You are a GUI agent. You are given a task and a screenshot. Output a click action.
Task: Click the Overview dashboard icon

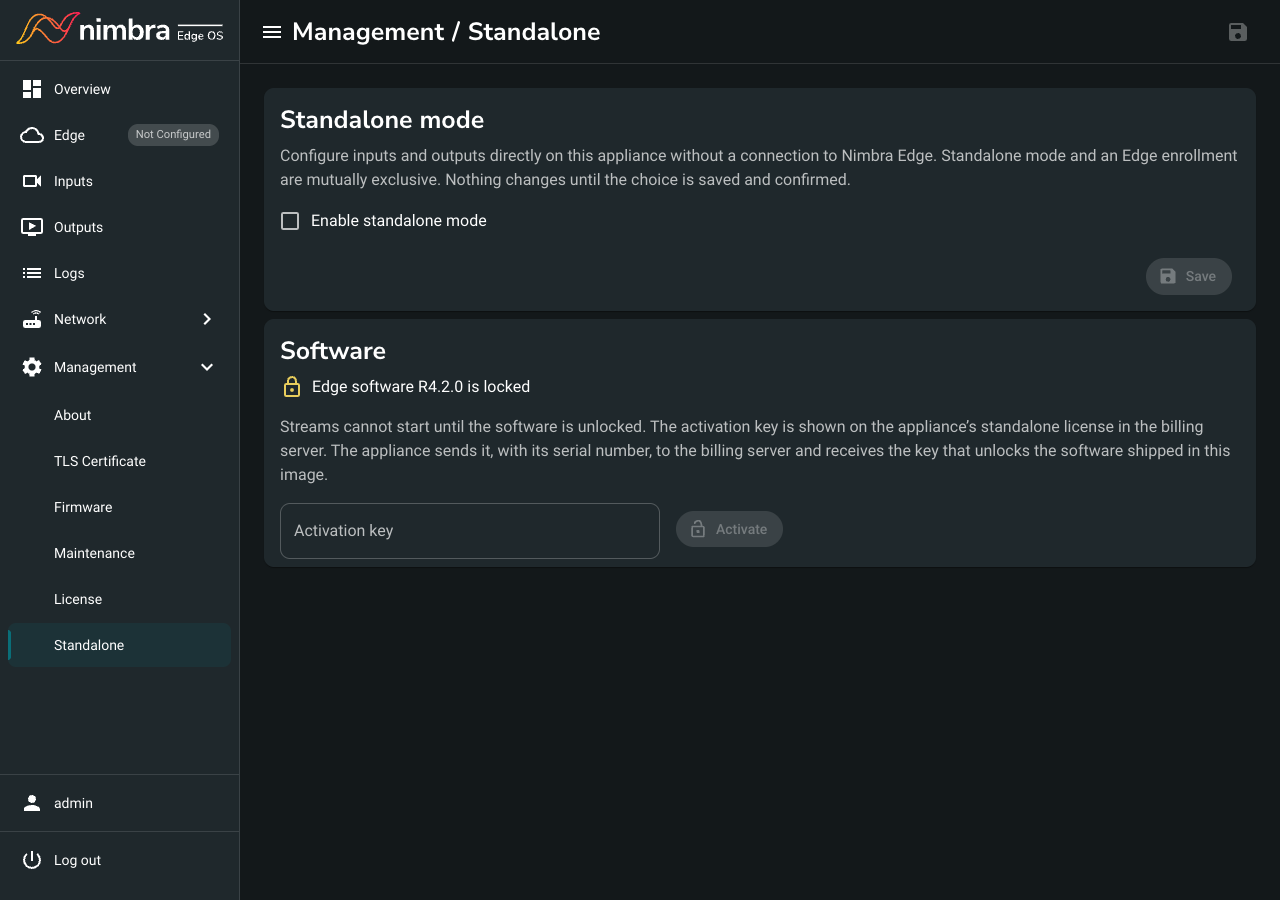32,89
